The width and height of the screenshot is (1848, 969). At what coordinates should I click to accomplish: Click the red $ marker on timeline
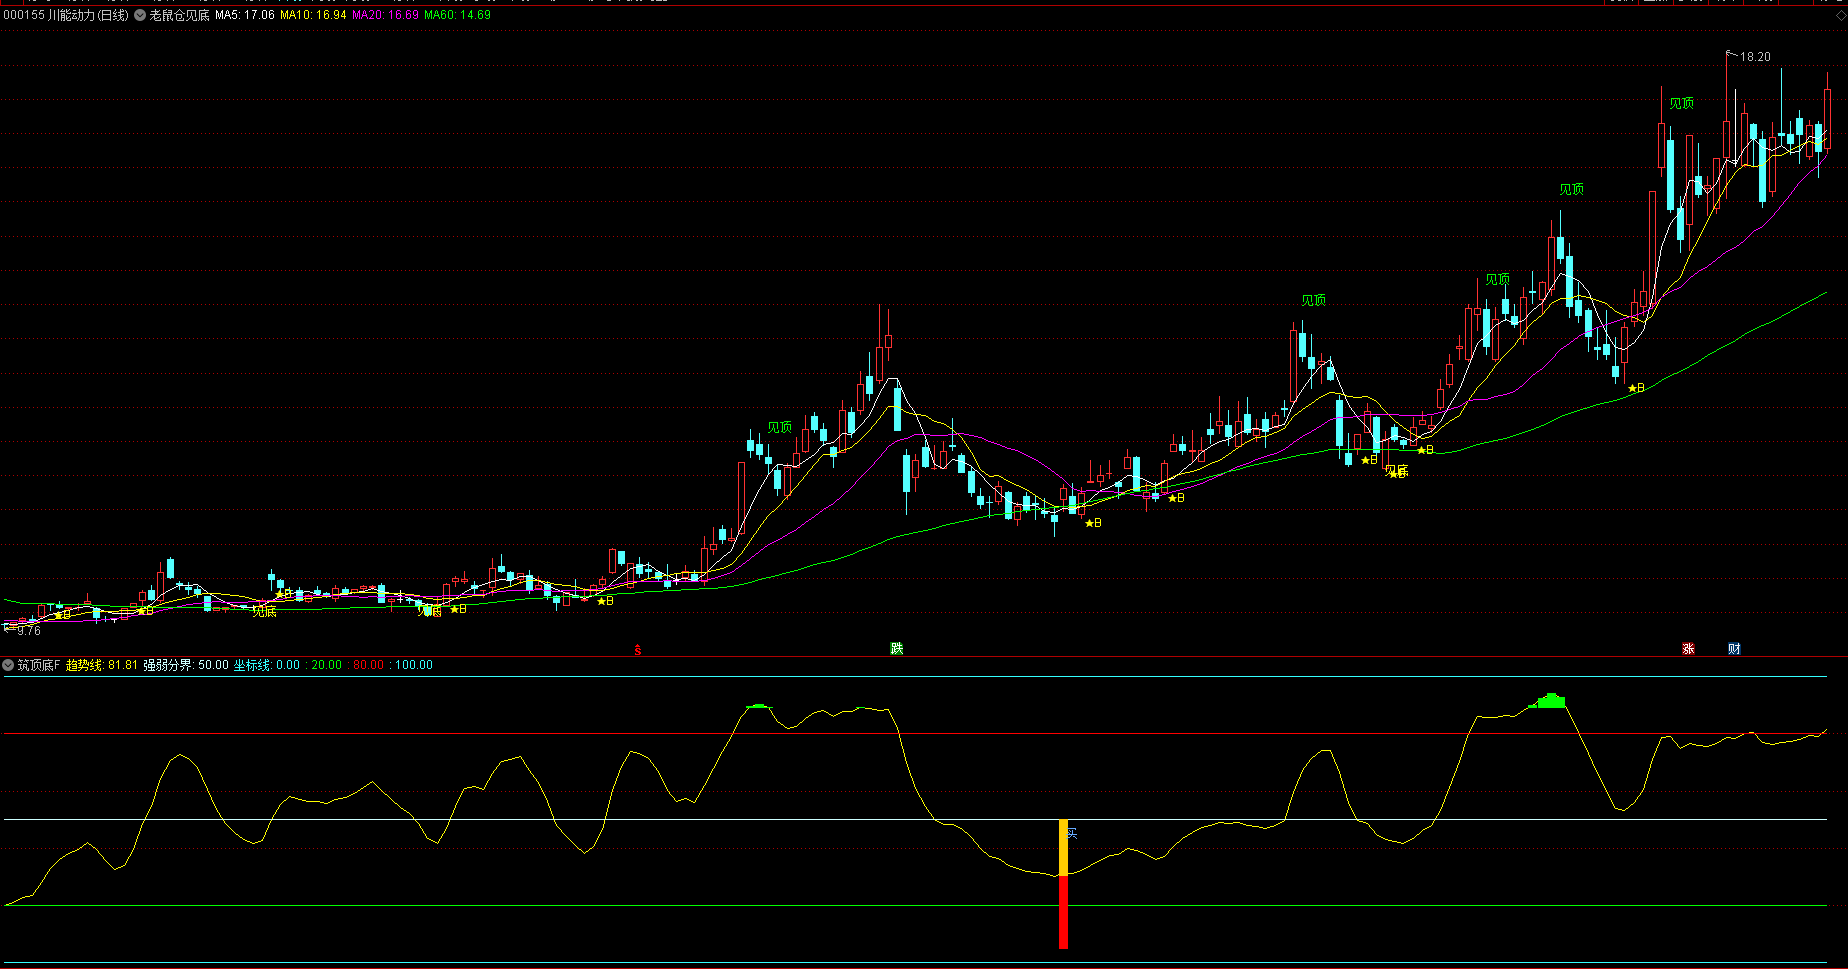tap(638, 650)
